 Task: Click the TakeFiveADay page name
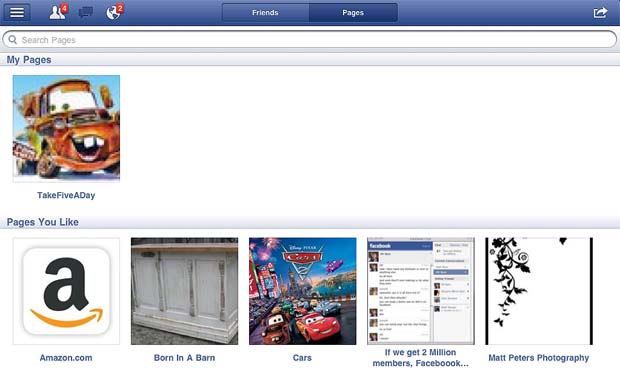(x=66, y=195)
